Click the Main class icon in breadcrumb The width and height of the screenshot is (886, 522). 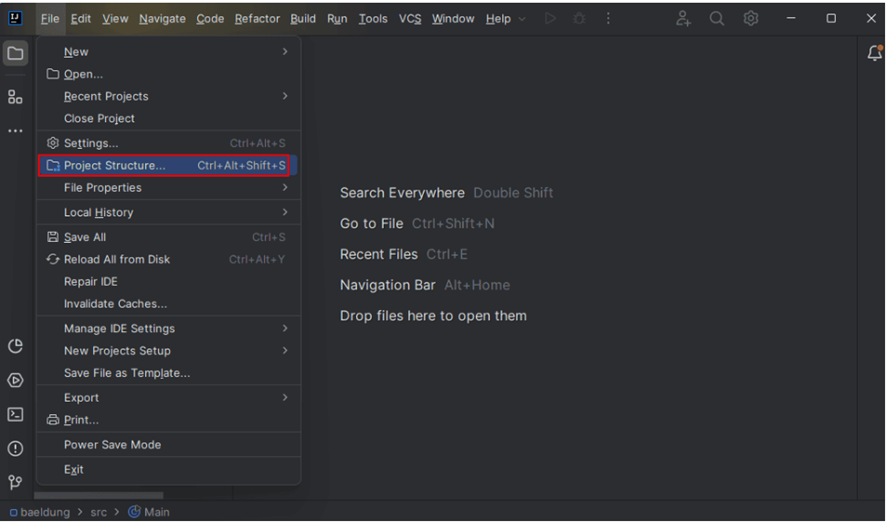click(134, 512)
